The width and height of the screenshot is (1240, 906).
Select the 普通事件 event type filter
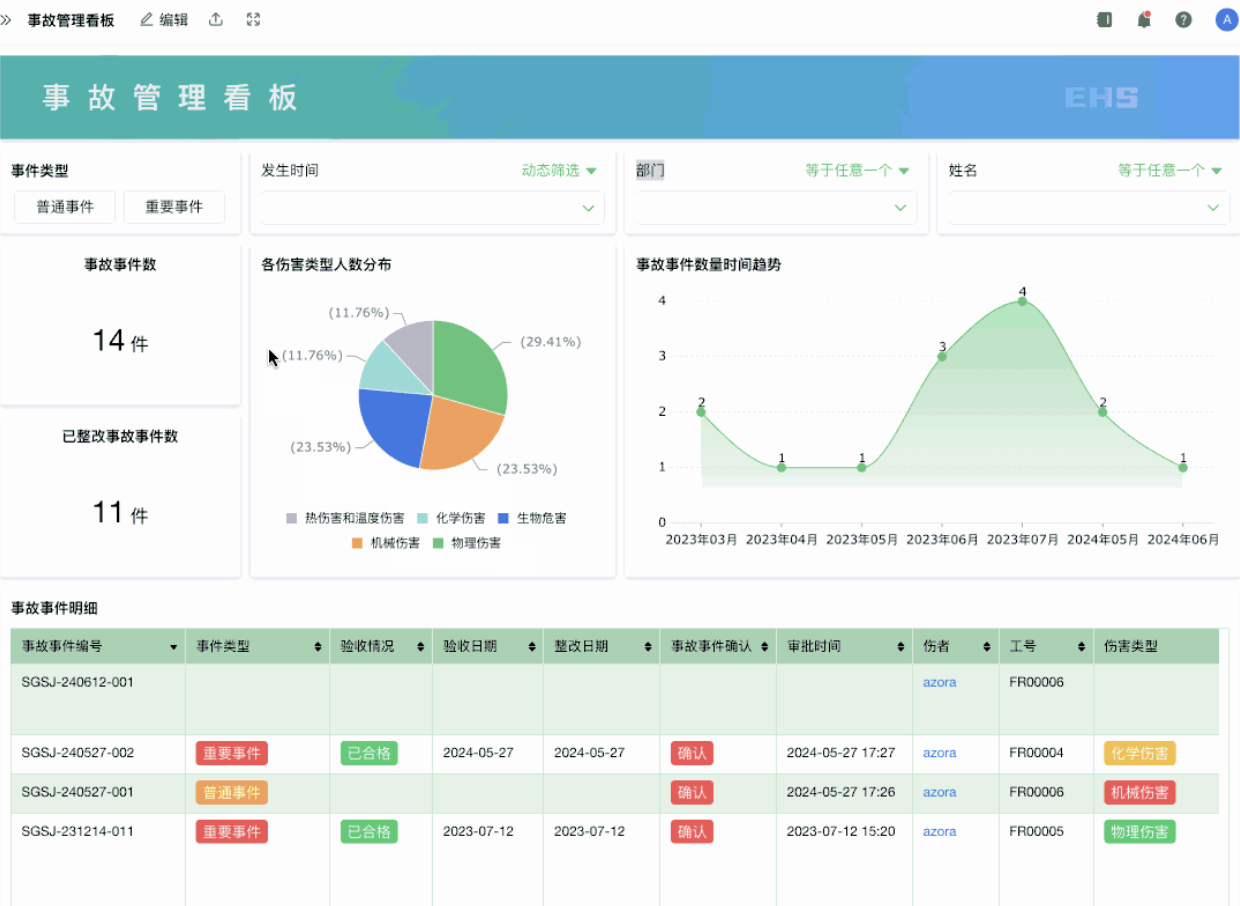(x=65, y=207)
